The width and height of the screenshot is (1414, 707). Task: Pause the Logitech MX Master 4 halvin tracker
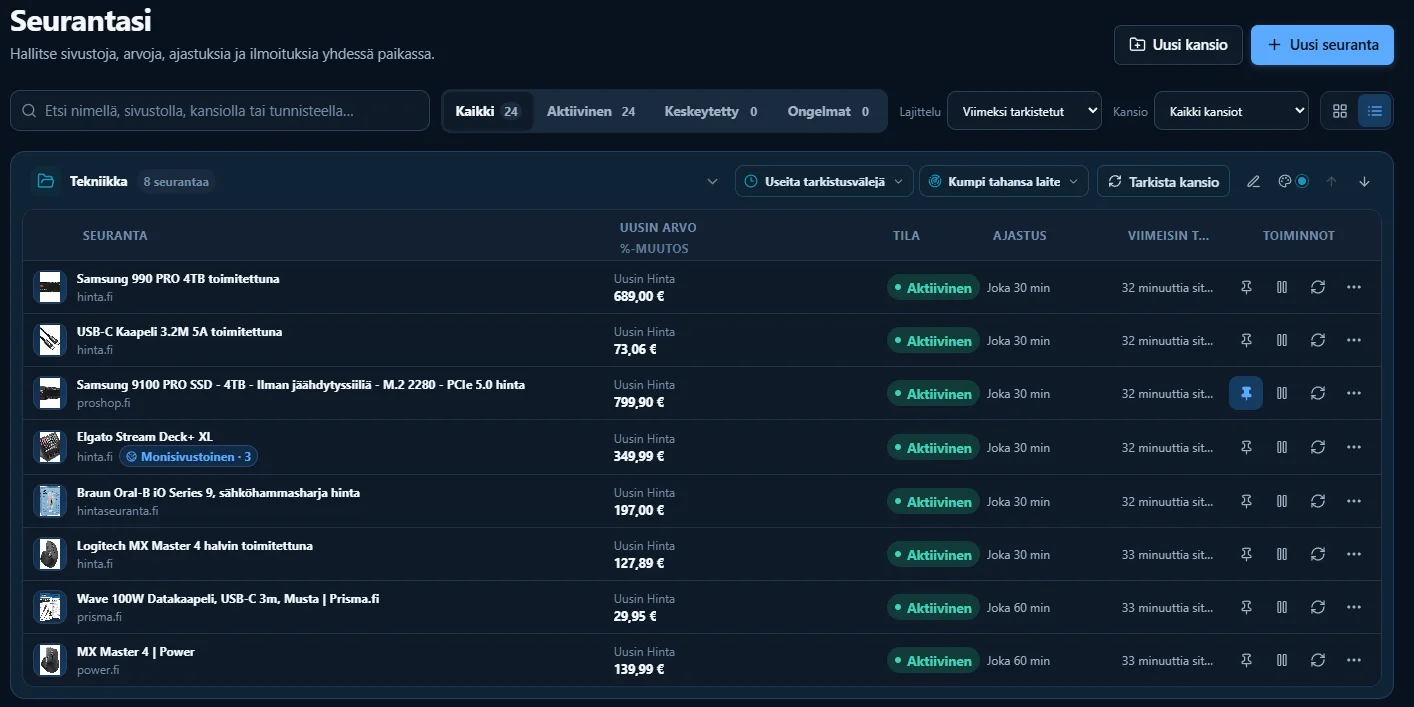click(x=1282, y=554)
